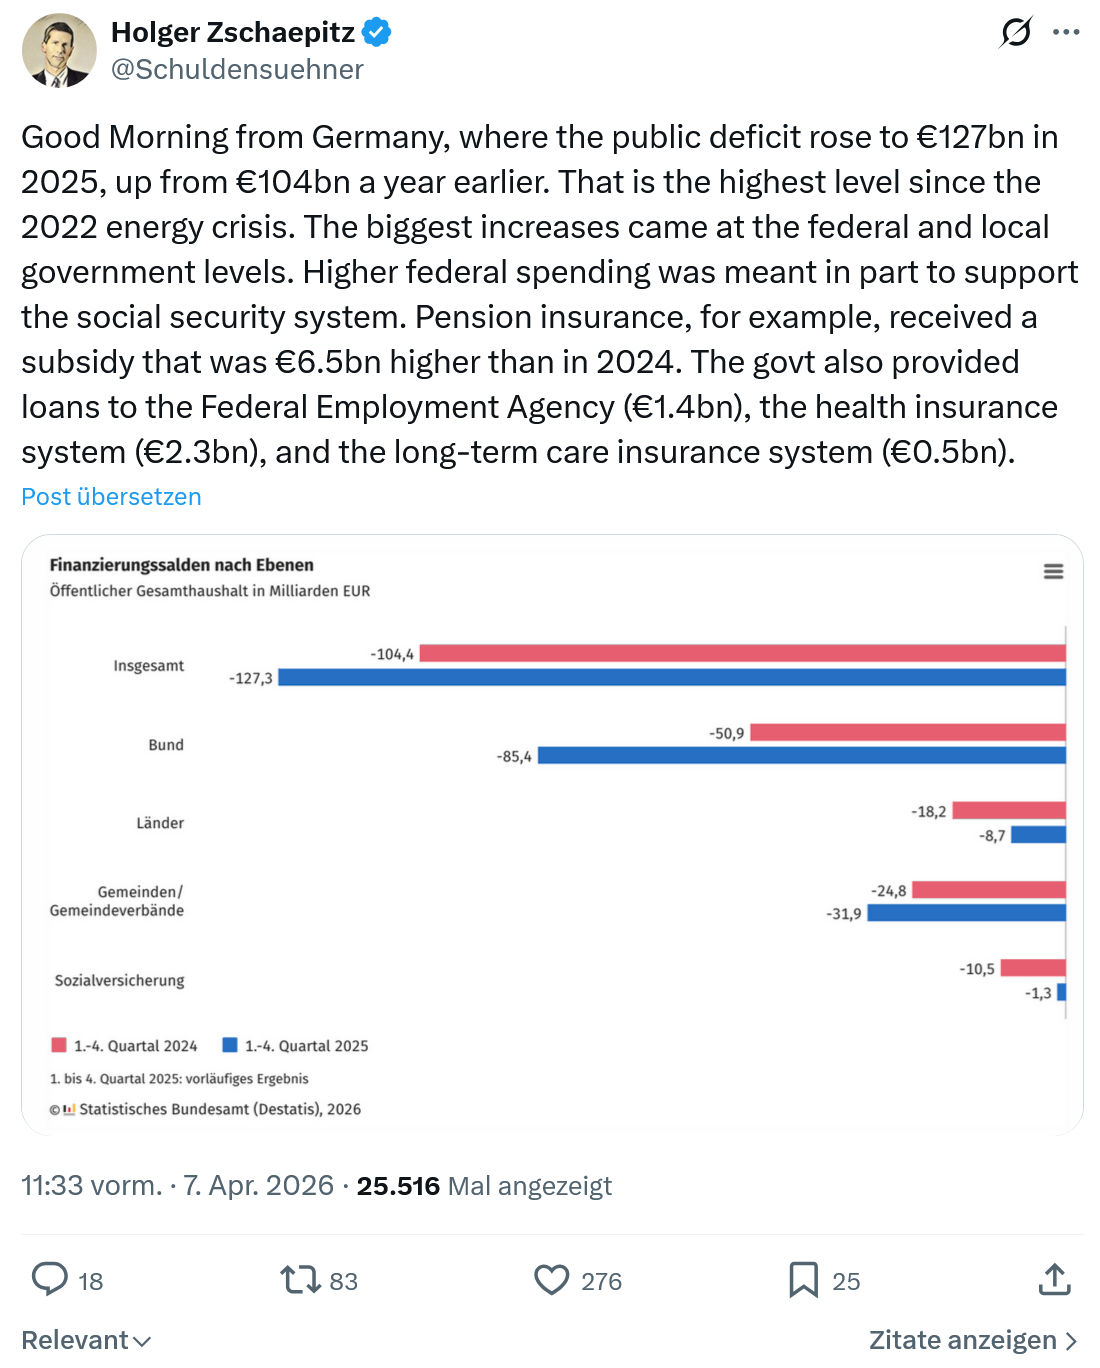The image size is (1100, 1368).
Task: Repost this tweet with the retweet icon
Action: pyautogui.click(x=300, y=1279)
